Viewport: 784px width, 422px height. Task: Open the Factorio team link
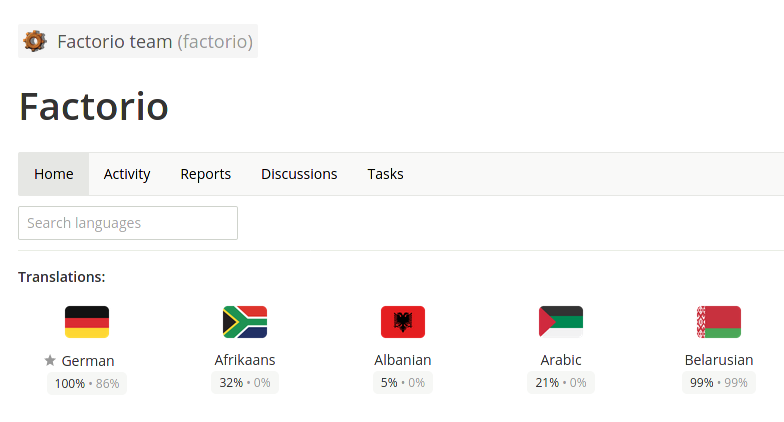pos(114,42)
